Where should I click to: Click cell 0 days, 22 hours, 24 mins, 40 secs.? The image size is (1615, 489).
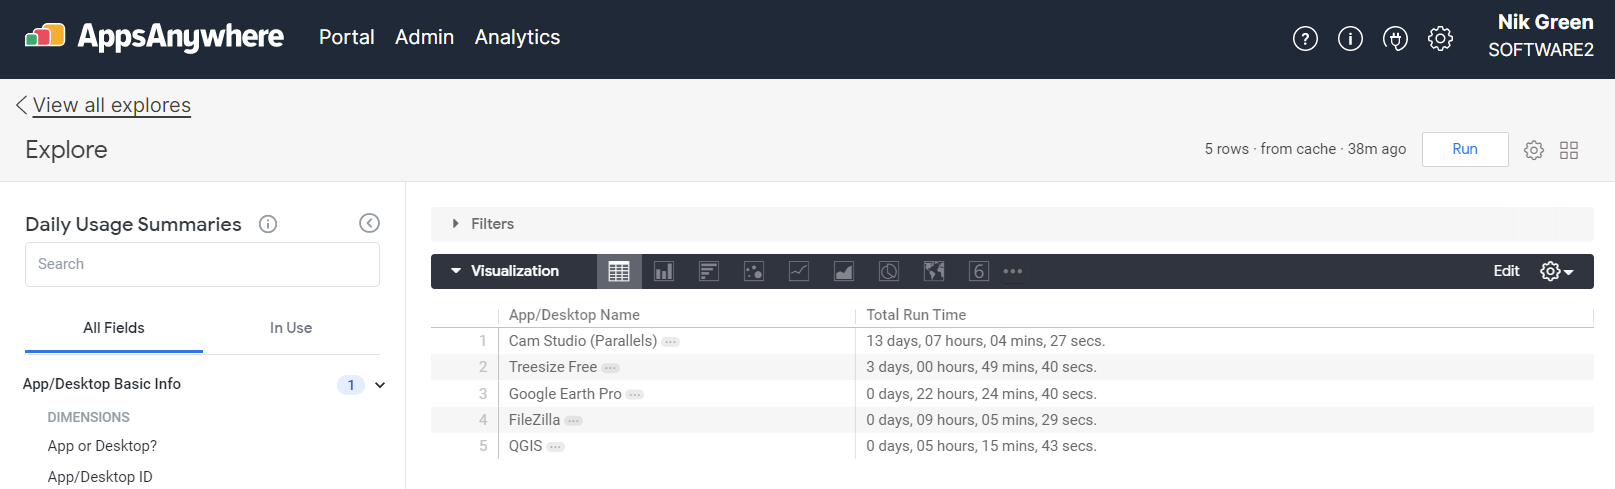coord(981,394)
